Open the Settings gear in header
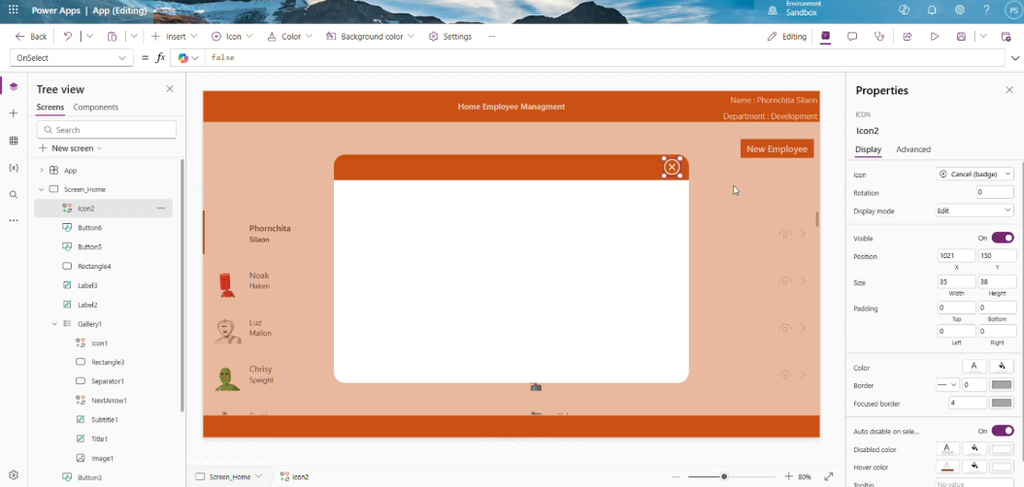This screenshot has height=487, width=1024. [959, 10]
